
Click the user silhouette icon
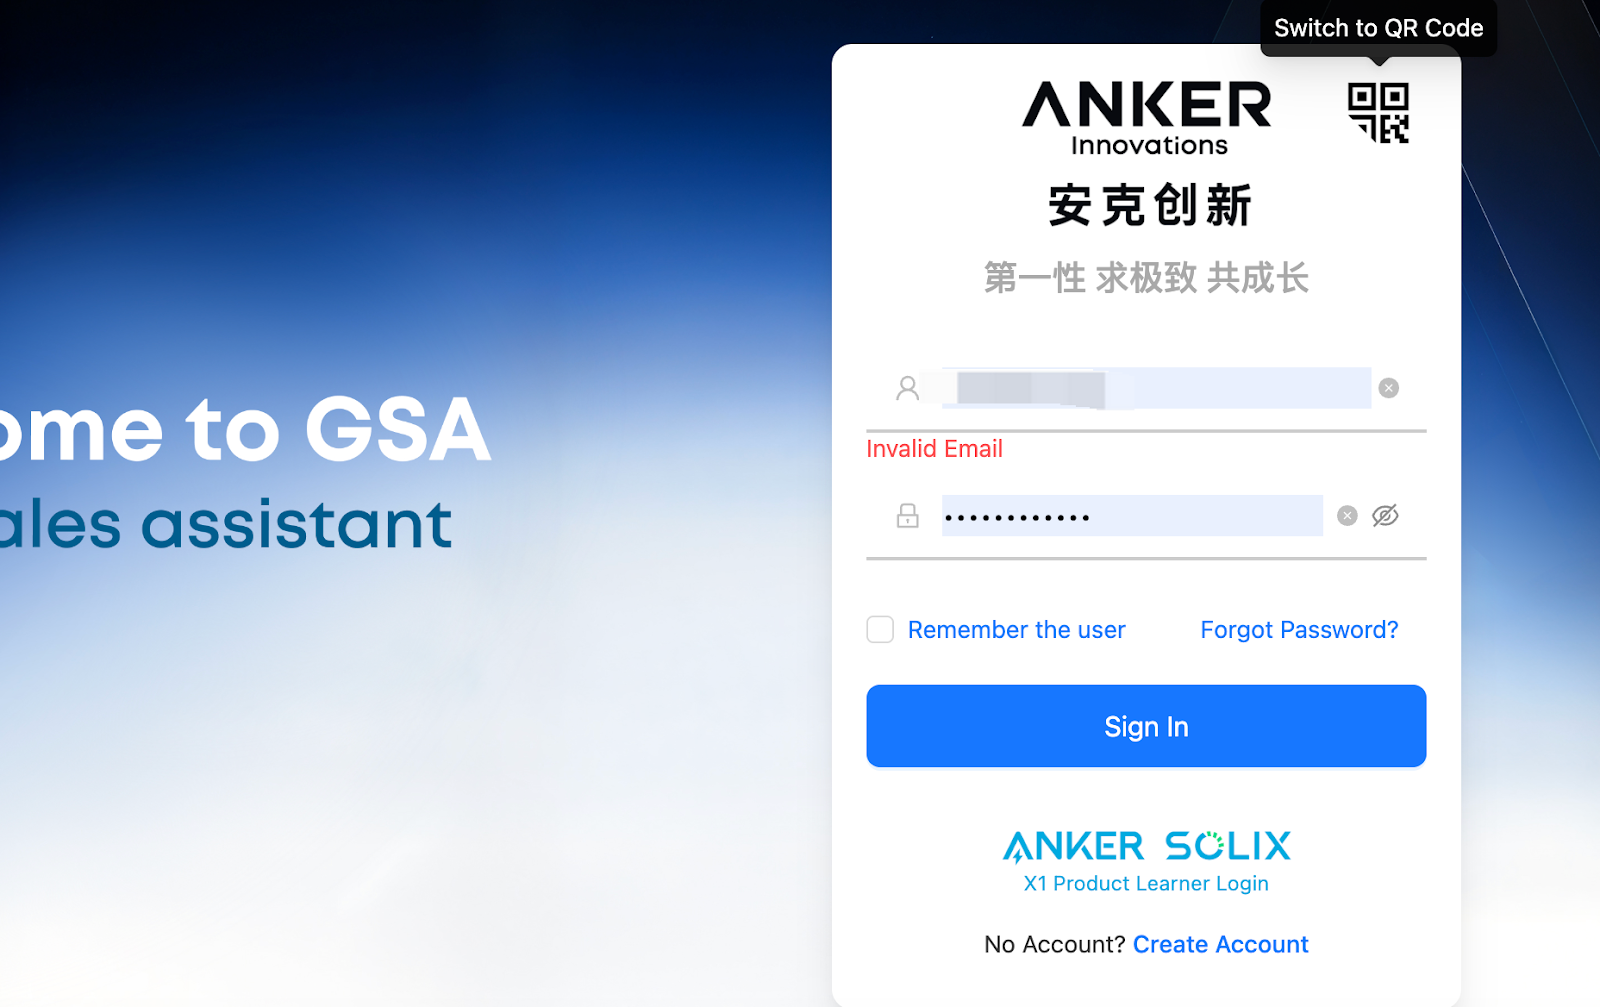(x=907, y=388)
